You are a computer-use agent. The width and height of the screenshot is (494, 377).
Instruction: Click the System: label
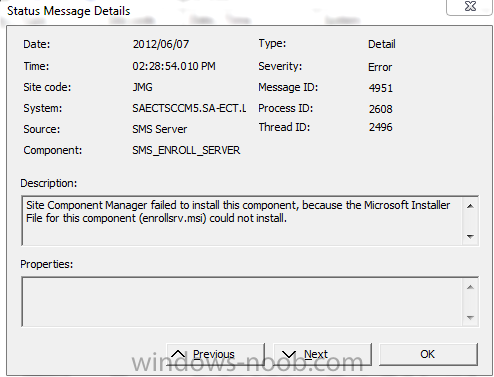pos(42,108)
